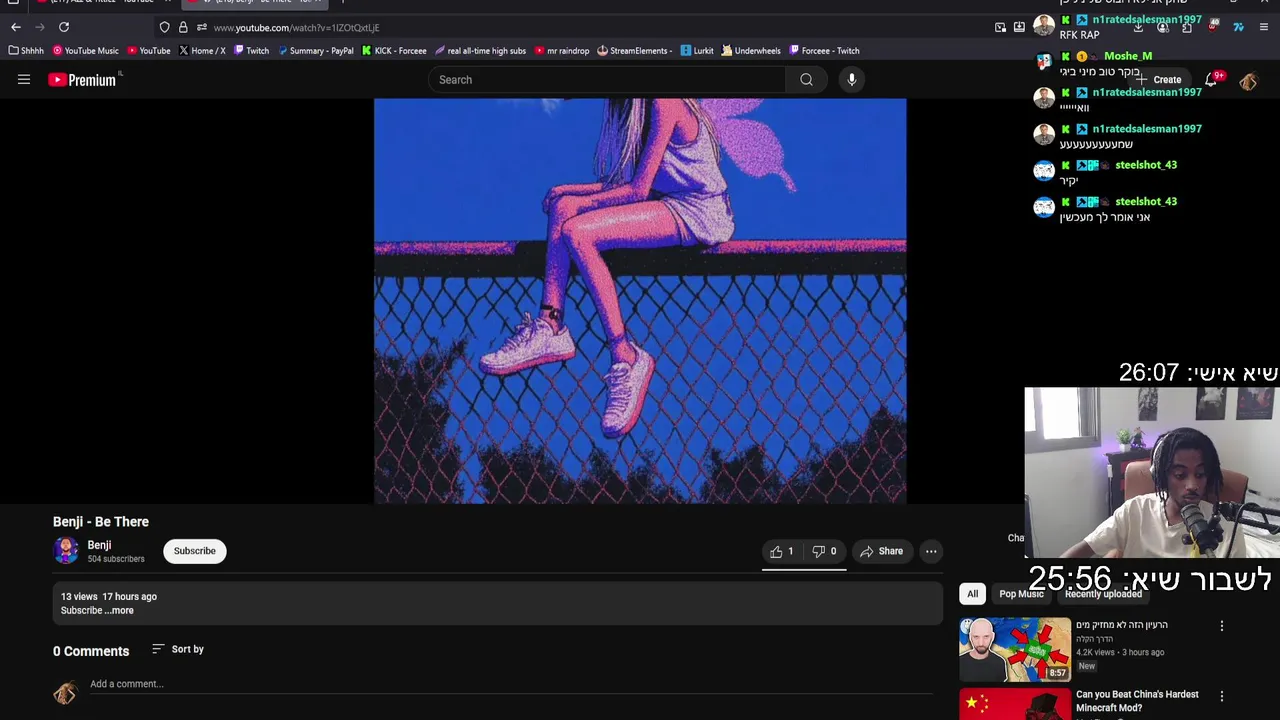Open options menu for the Hebrew video suggestion
This screenshot has height=720, width=1280.
(1221, 626)
